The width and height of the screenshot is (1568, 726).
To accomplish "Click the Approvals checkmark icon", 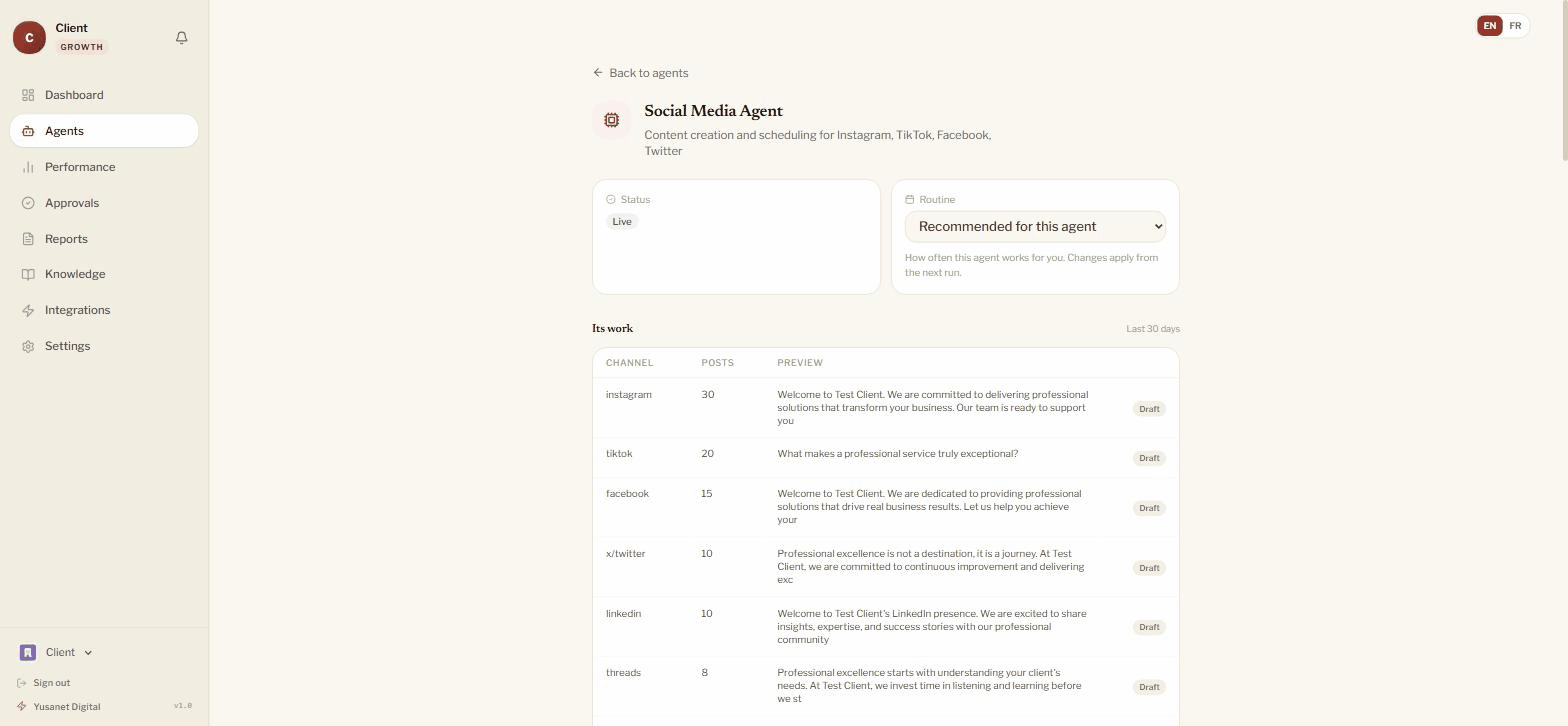I will point(28,203).
